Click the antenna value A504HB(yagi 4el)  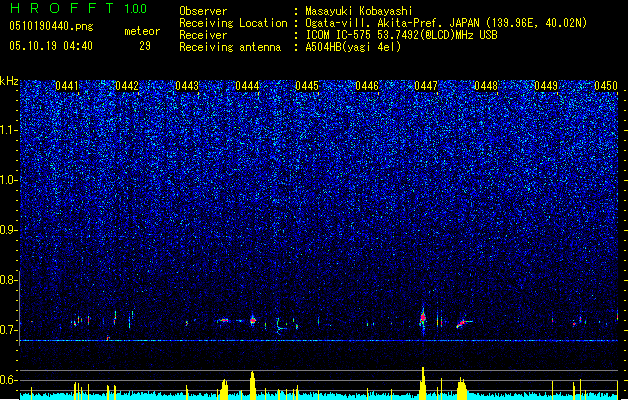(x=353, y=47)
